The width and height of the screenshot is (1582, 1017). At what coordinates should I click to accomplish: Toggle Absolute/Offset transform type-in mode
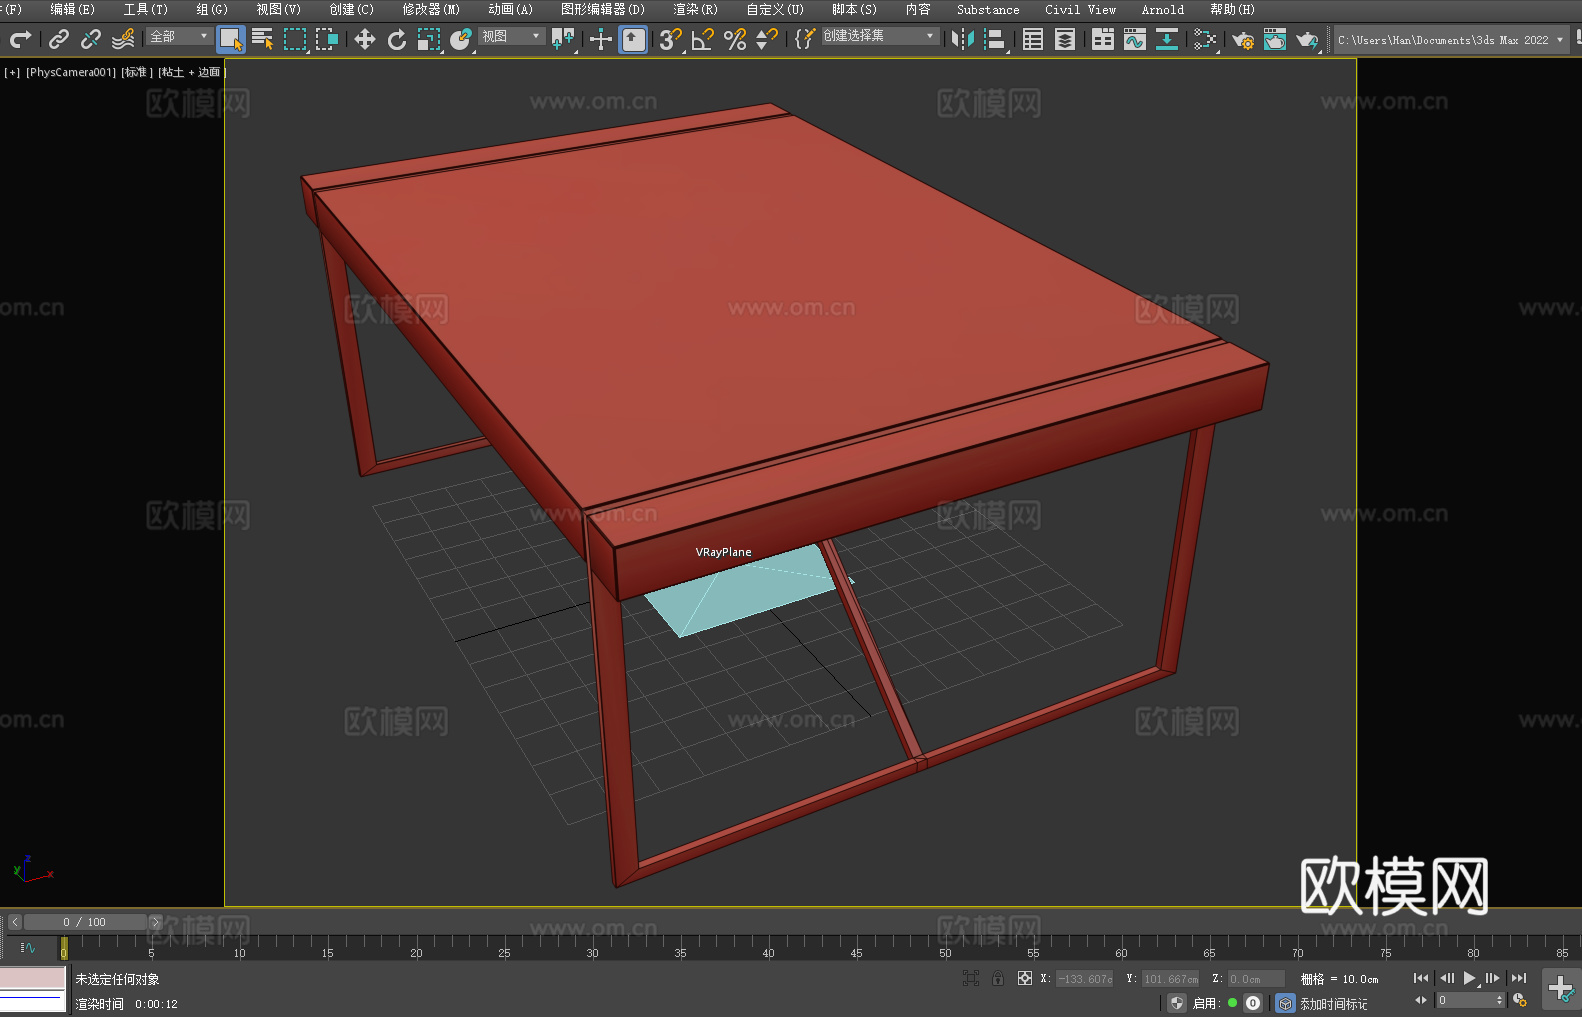coord(1025,978)
